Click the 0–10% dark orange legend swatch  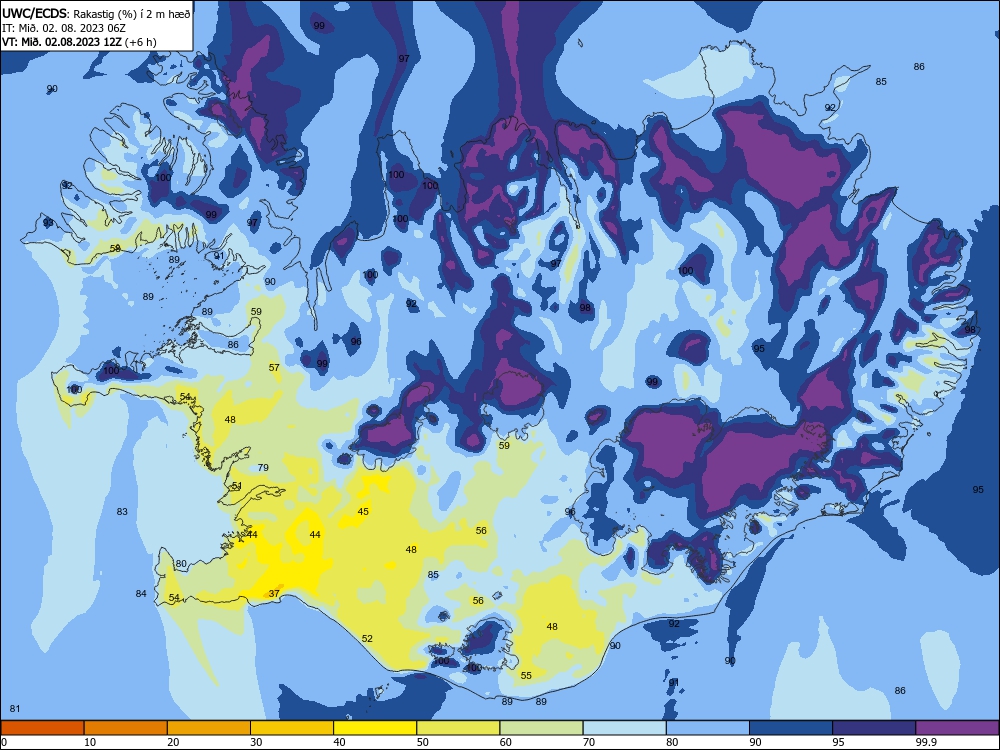(x=42, y=728)
